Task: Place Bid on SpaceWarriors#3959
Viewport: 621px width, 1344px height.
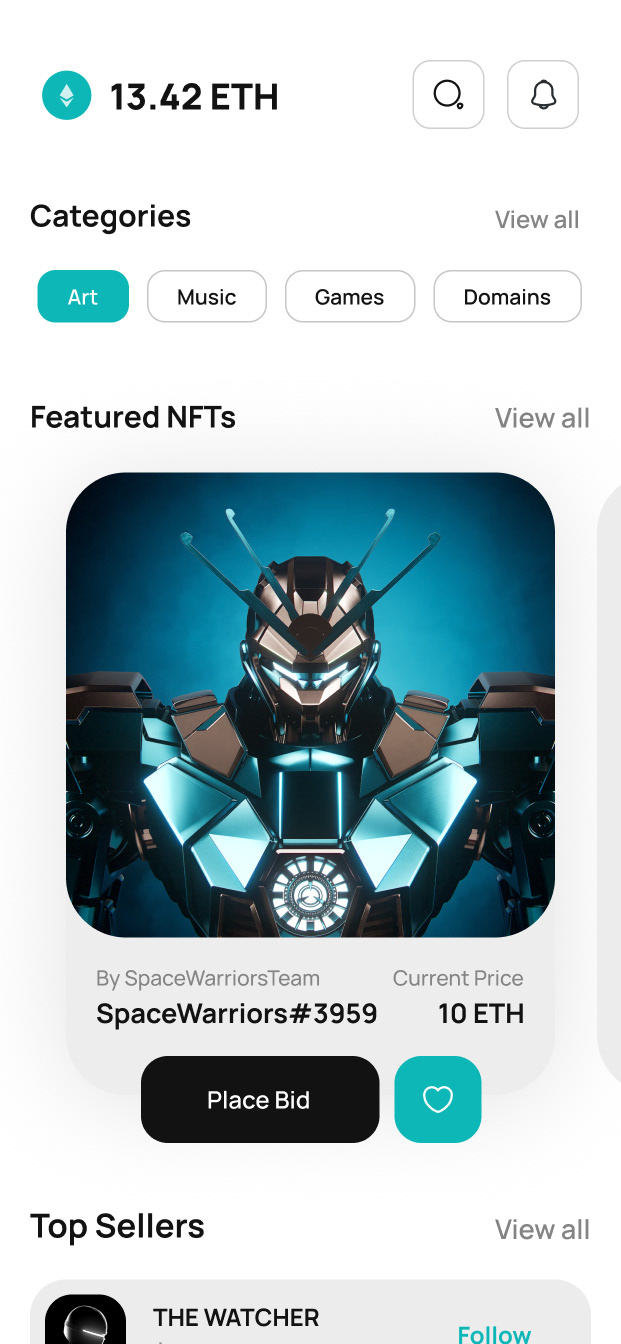Action: point(260,1099)
